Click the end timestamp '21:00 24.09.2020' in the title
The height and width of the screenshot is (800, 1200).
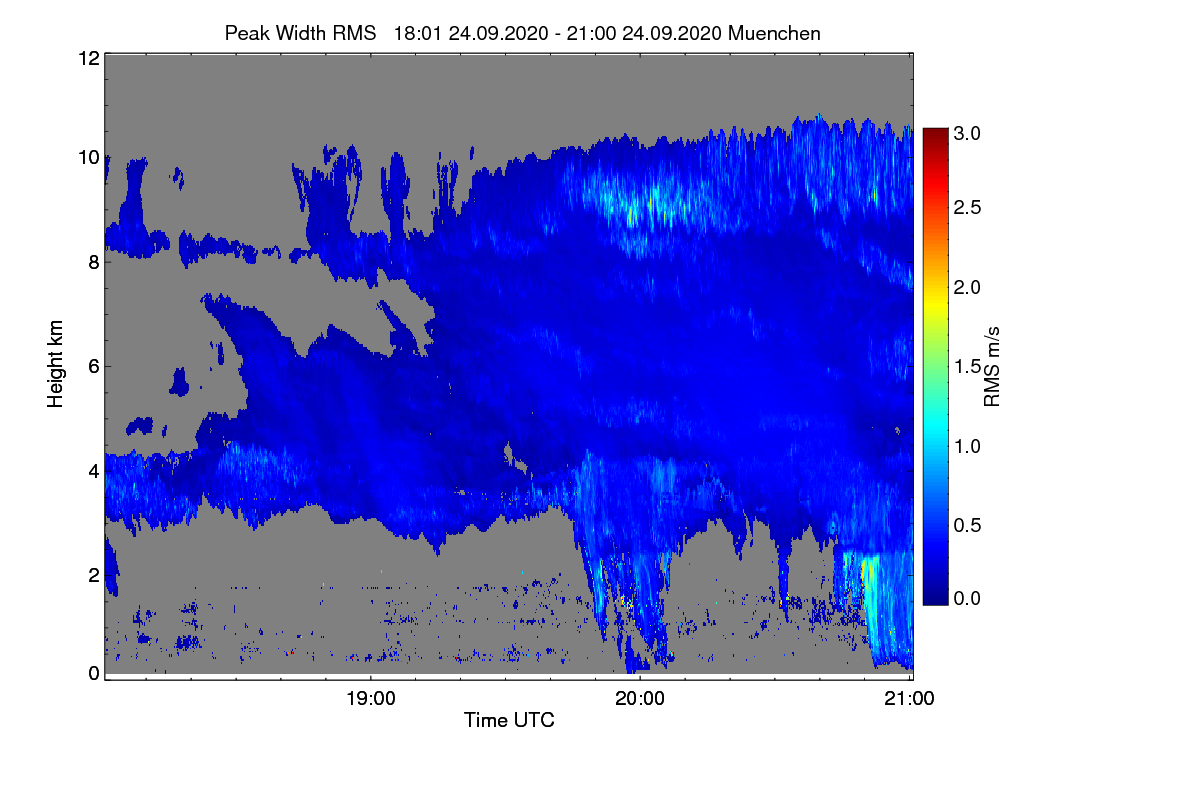(646, 33)
